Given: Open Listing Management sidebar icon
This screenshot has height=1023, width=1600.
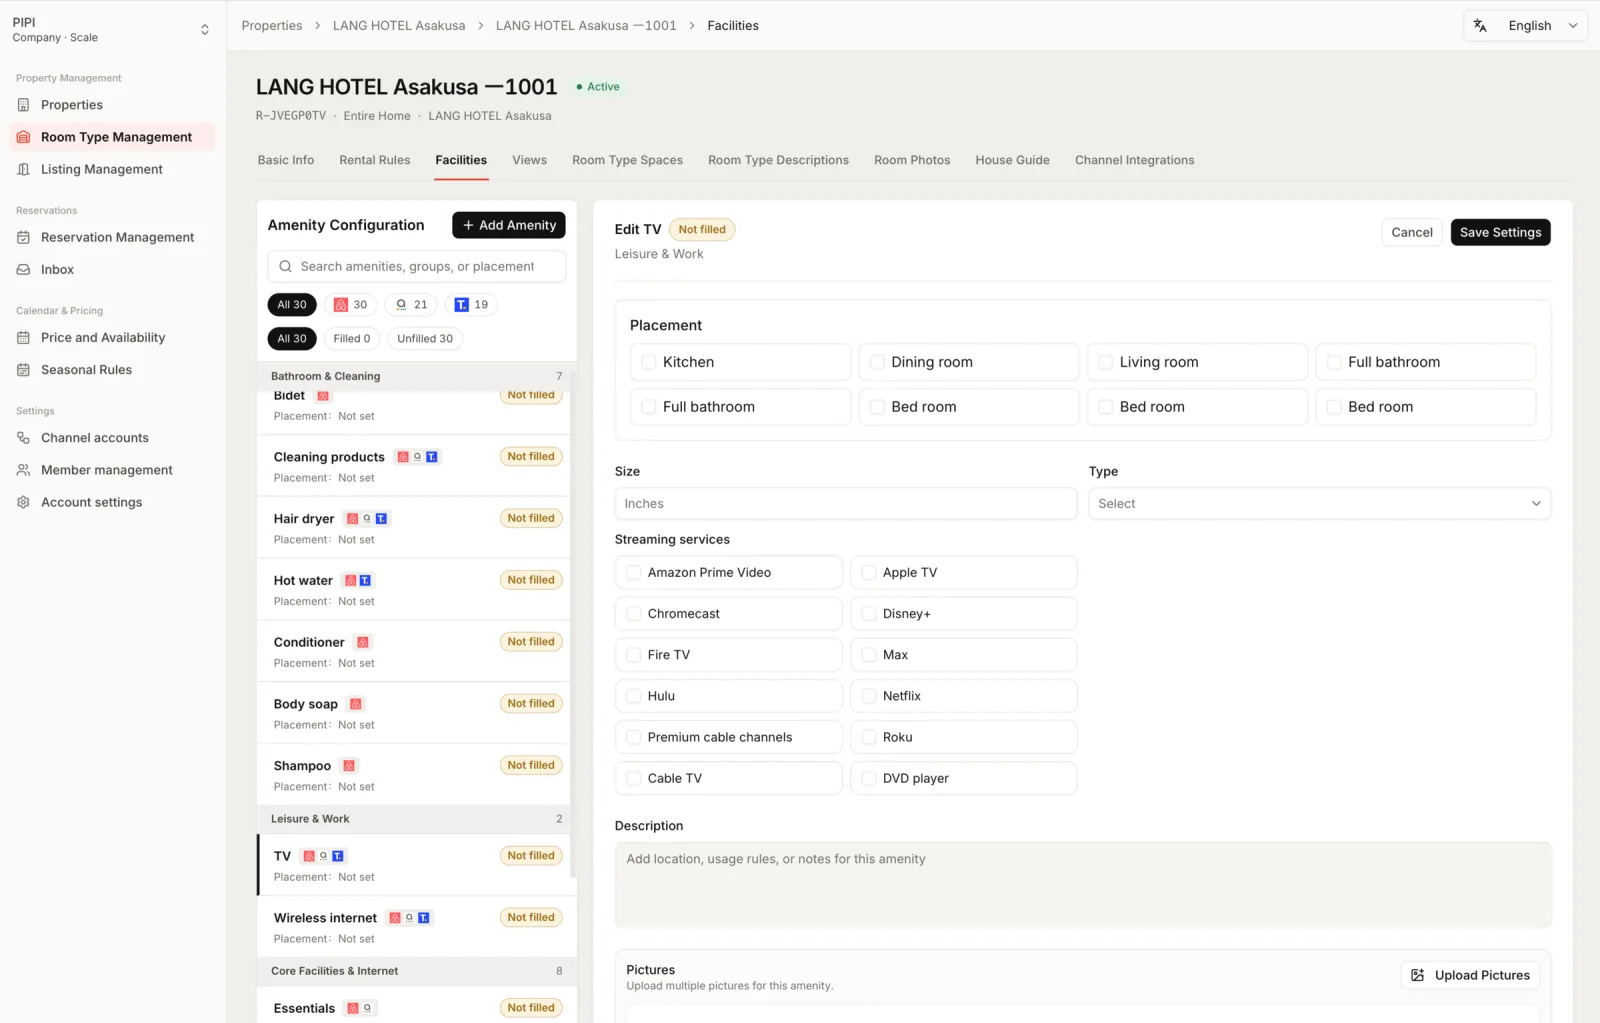Looking at the screenshot, I should (23, 169).
